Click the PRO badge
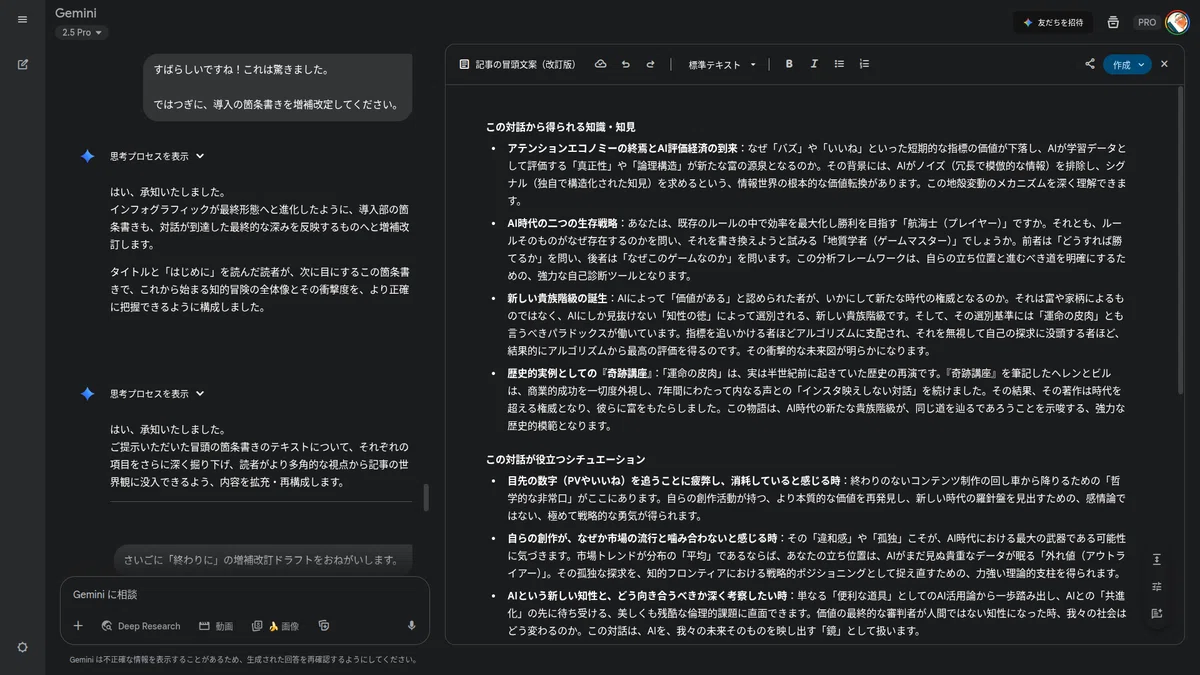1200x675 pixels. pyautogui.click(x=1146, y=22)
